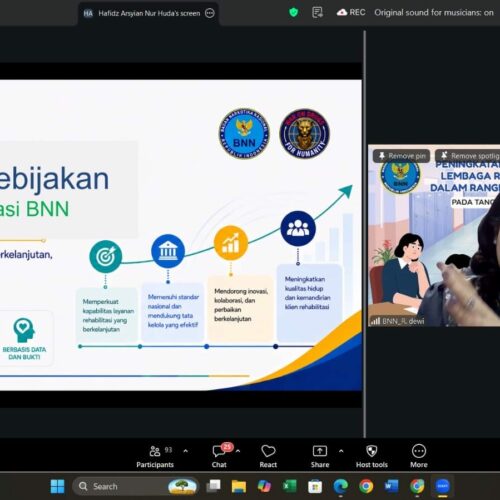Click the 93 participant count
Screen dimensions: 500x500
(x=168, y=450)
